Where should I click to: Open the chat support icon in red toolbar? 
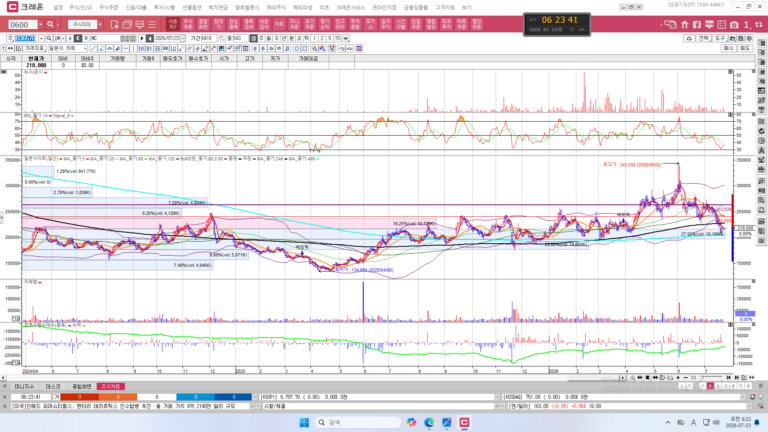pos(671,24)
